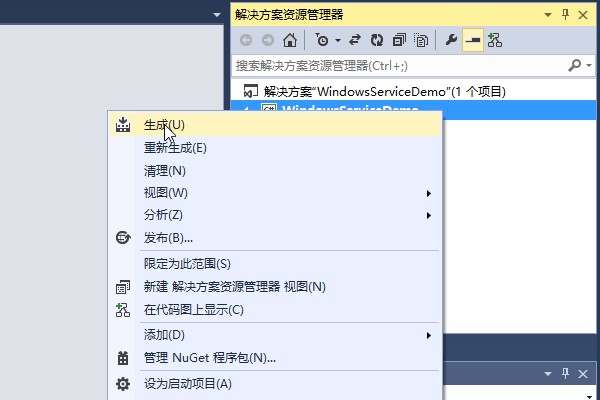600x400 pixels.
Task: Click 设为启动项目(A) in the context menu
Action: click(x=187, y=384)
